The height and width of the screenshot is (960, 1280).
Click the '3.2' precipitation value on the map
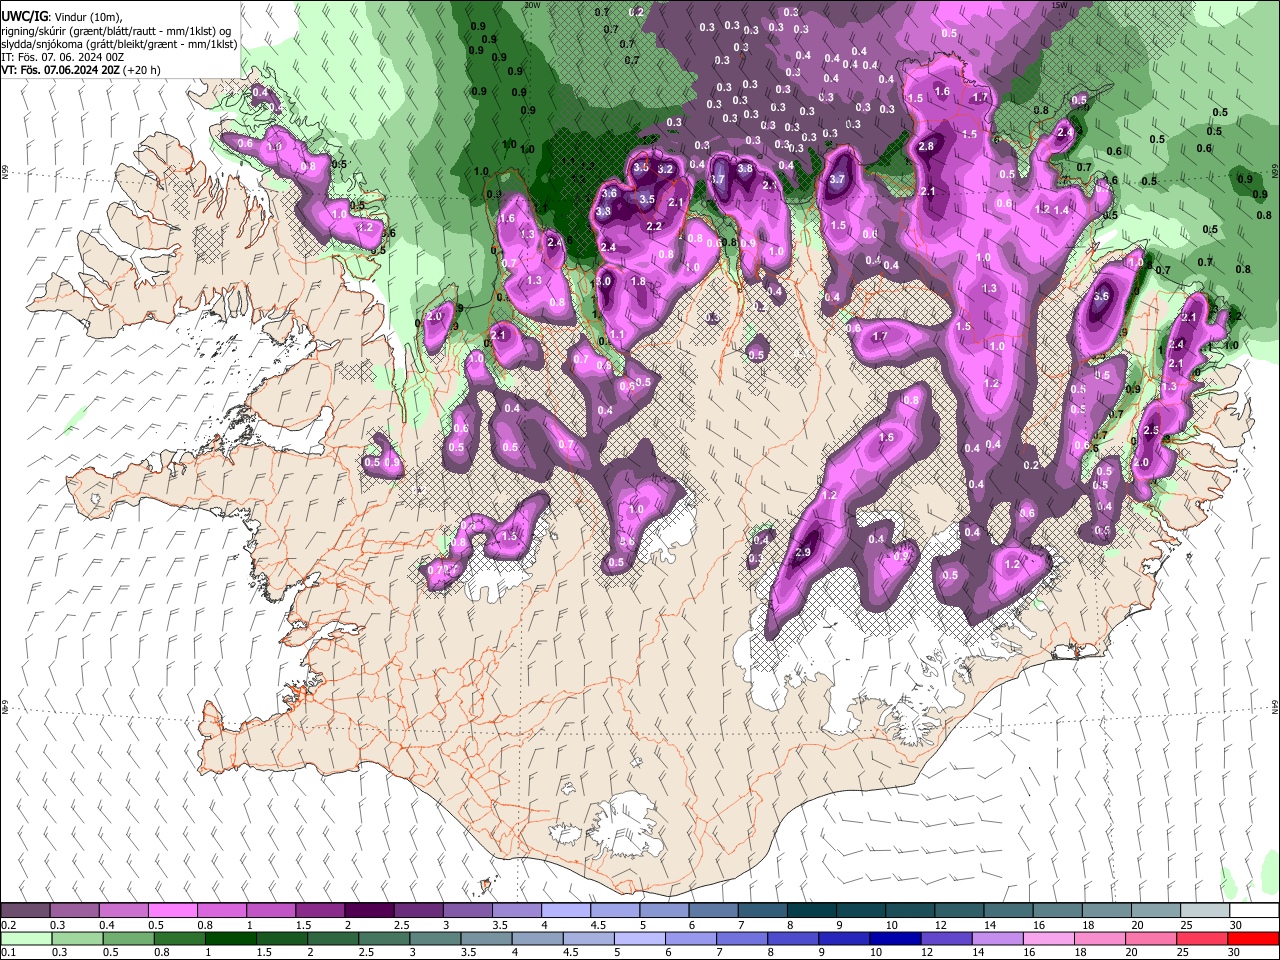click(x=665, y=169)
